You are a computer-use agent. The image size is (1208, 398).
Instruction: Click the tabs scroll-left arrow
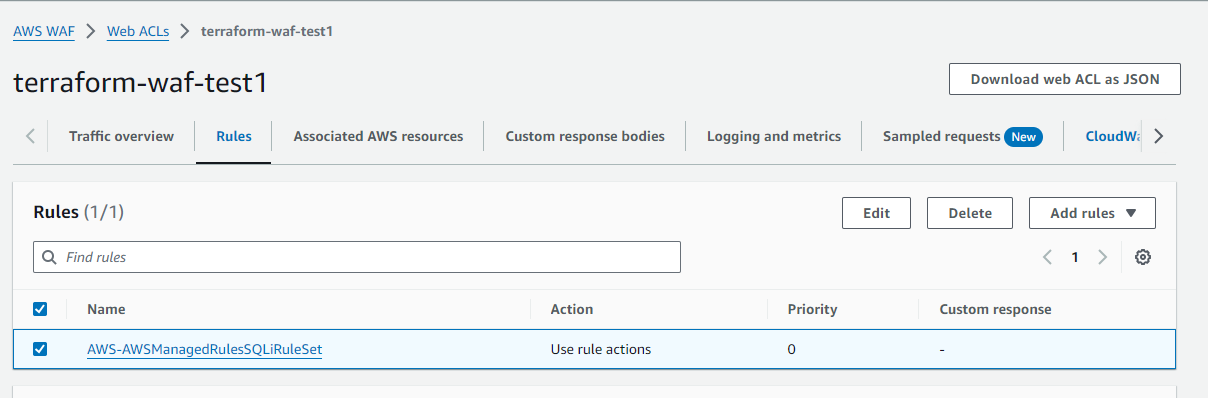tap(31, 136)
